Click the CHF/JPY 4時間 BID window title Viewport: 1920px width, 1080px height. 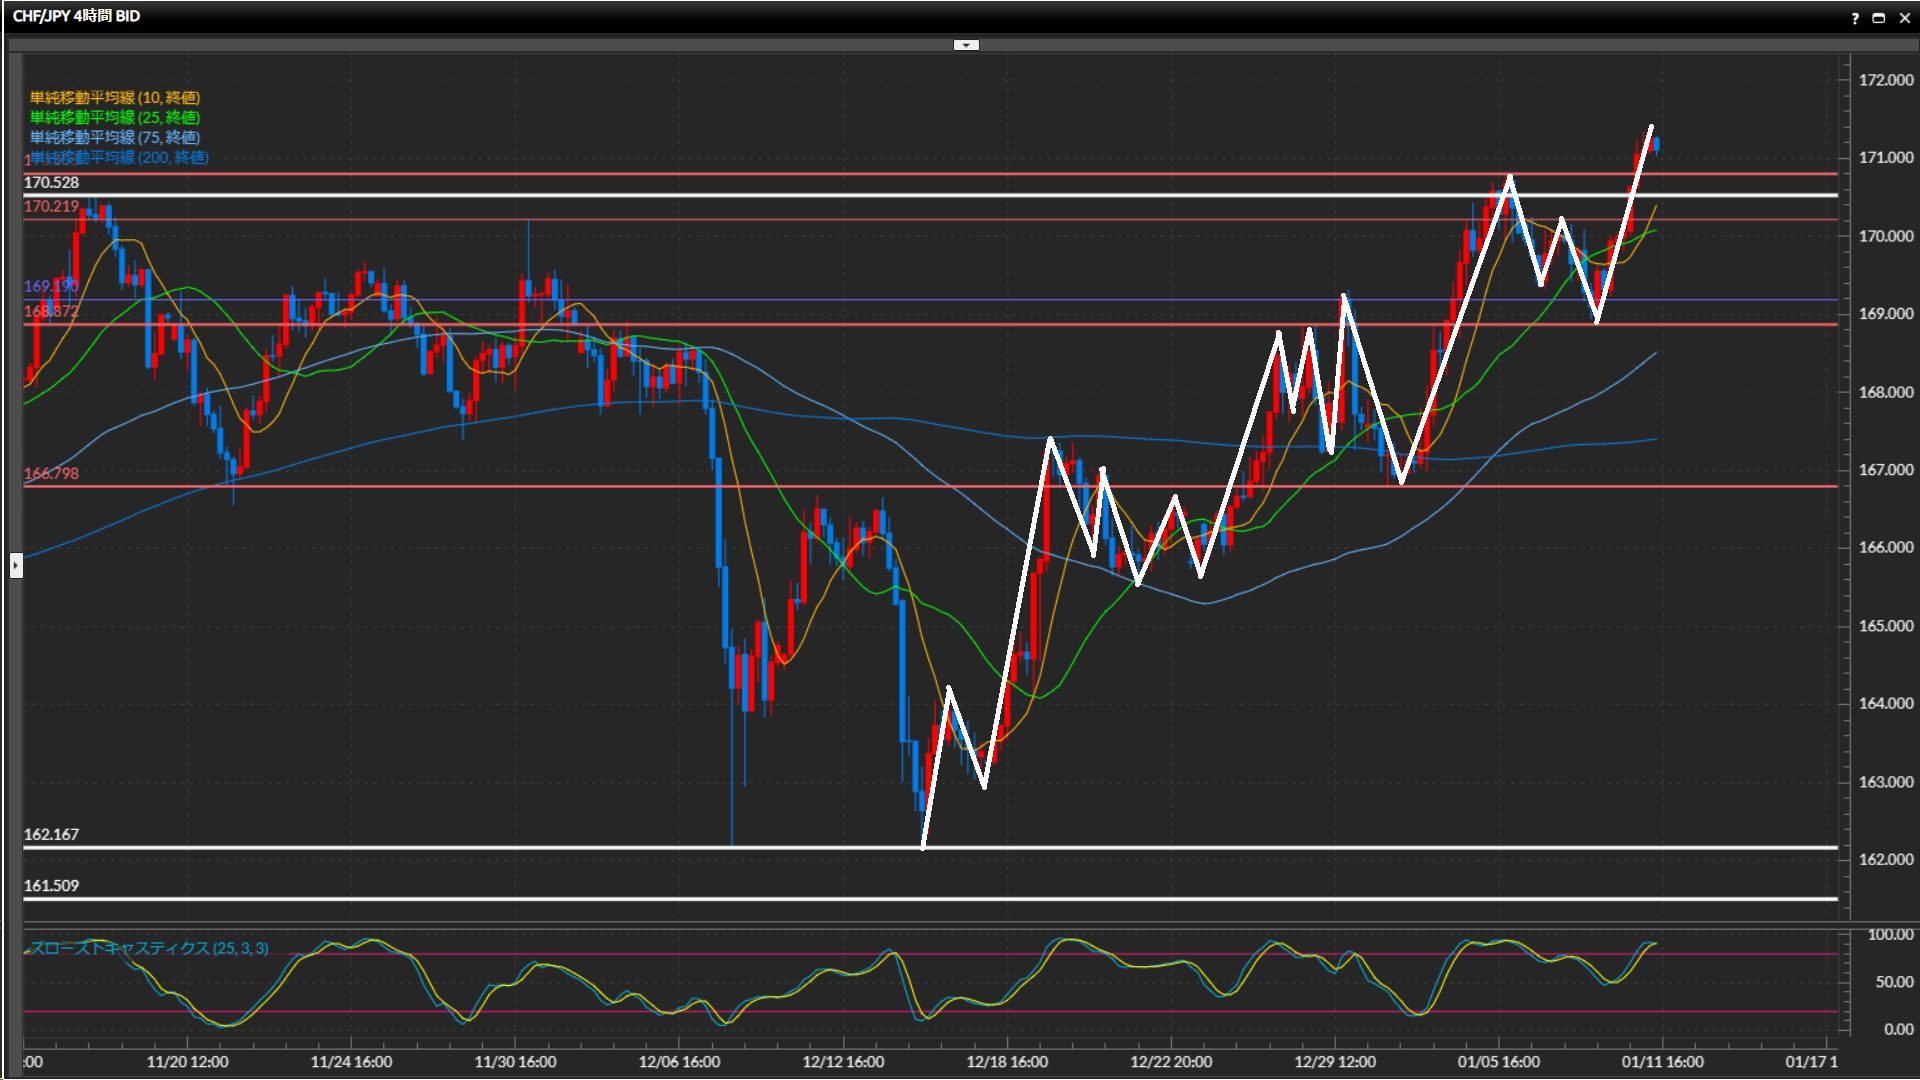[76, 16]
